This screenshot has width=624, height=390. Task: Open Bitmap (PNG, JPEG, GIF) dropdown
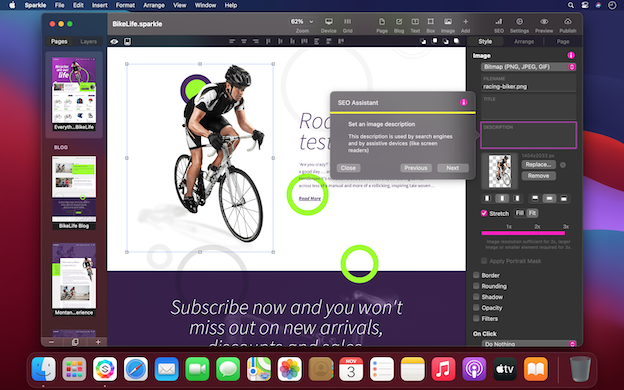pos(528,67)
